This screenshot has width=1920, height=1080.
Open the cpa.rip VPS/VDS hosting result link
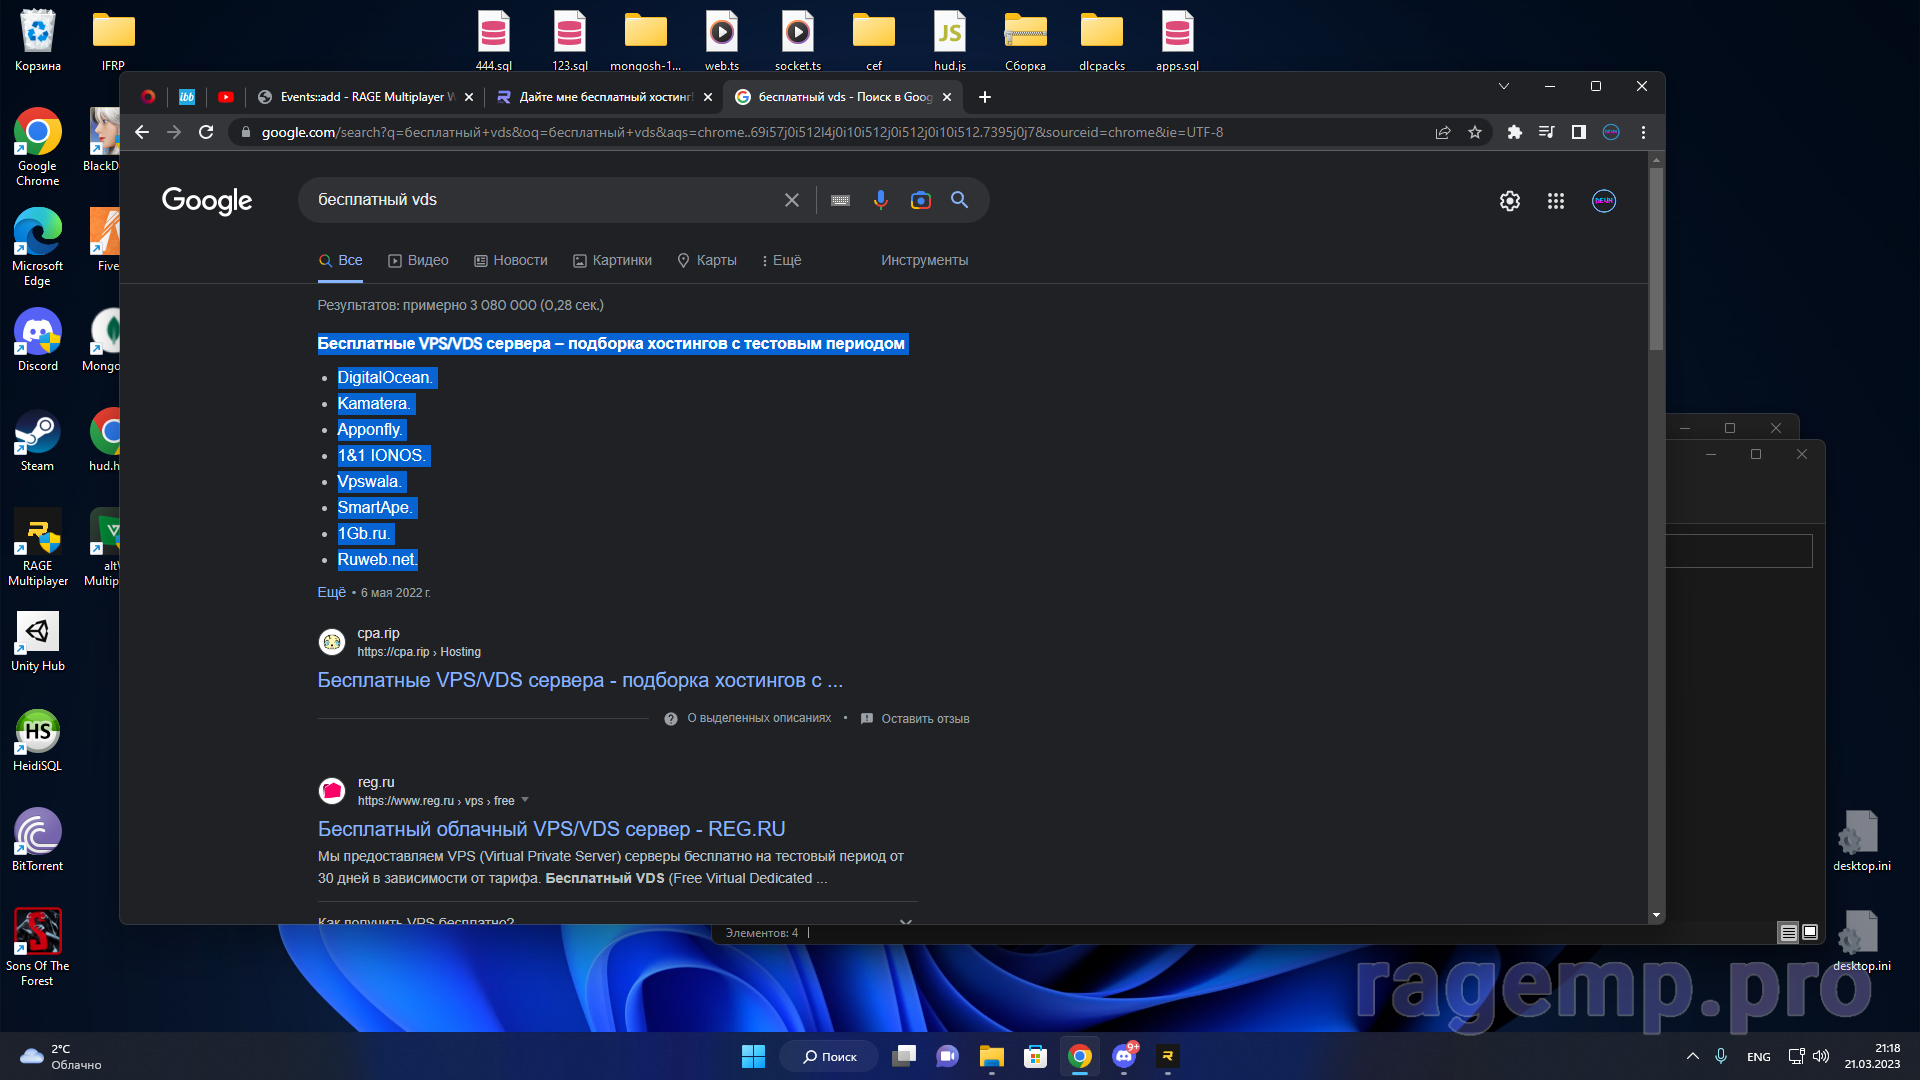pos(580,680)
